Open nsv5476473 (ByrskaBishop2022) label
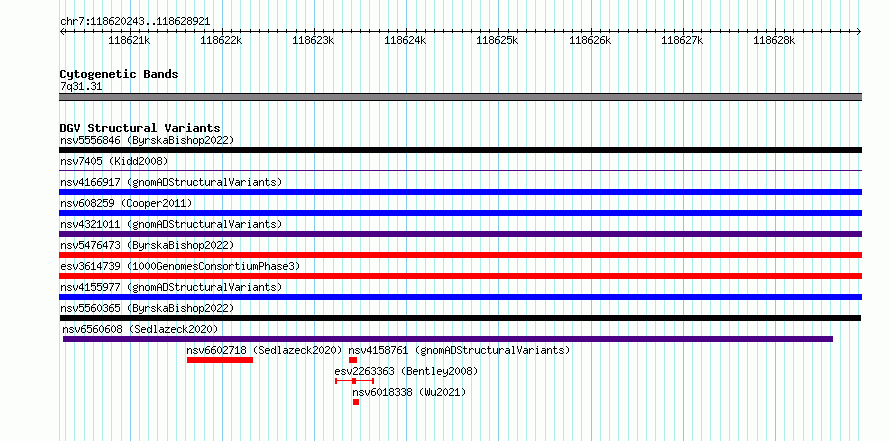The width and height of the screenshot is (890, 441). (x=147, y=245)
